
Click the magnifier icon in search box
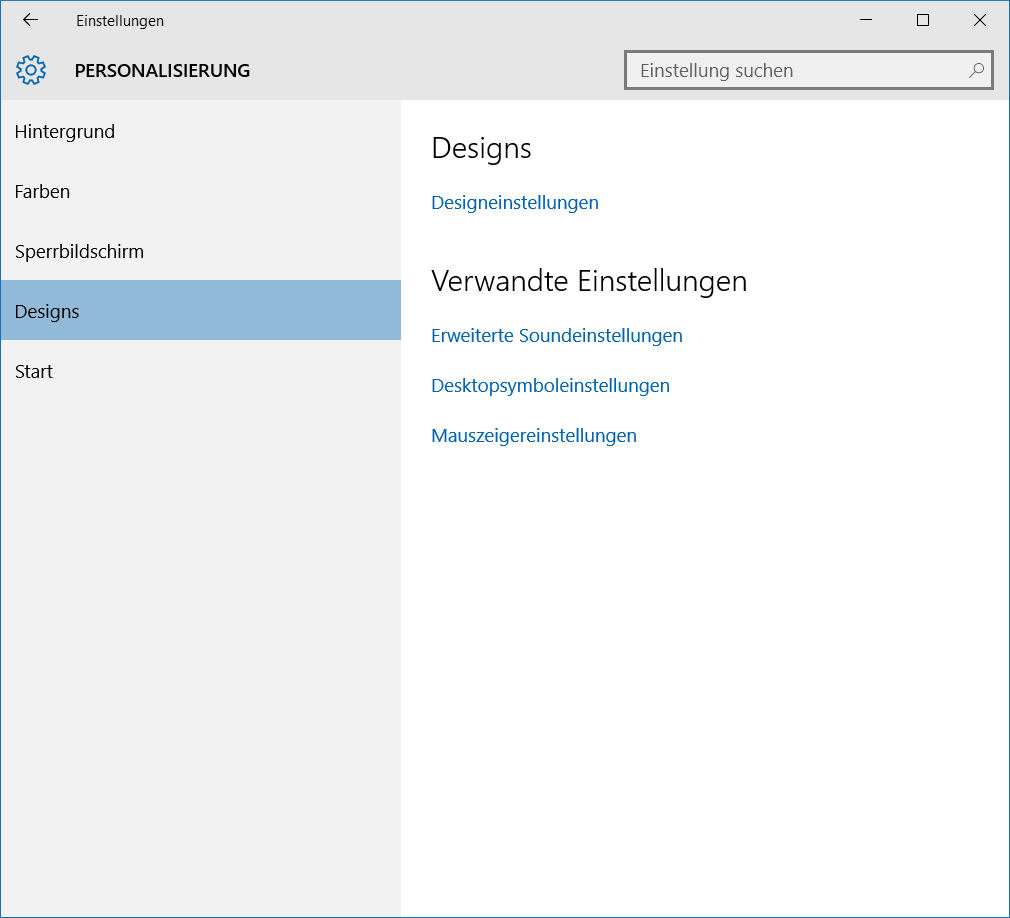coord(976,70)
